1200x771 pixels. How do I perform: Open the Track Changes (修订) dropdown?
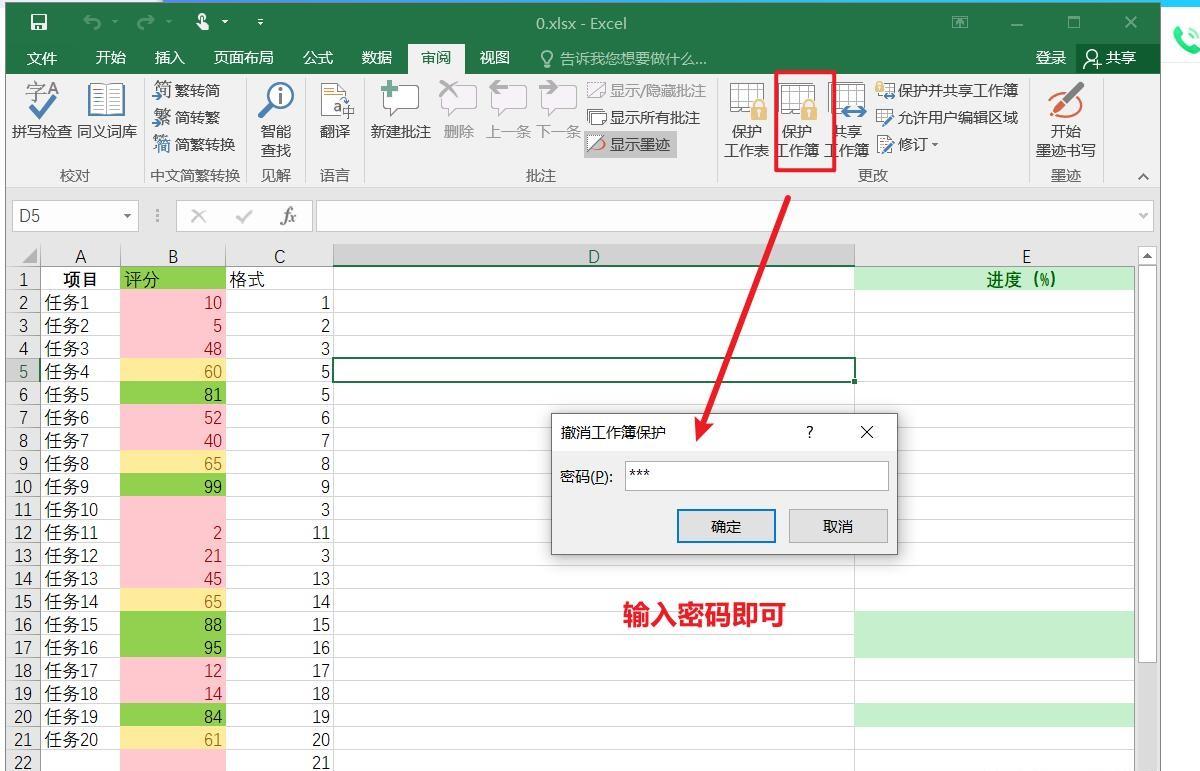click(x=908, y=145)
